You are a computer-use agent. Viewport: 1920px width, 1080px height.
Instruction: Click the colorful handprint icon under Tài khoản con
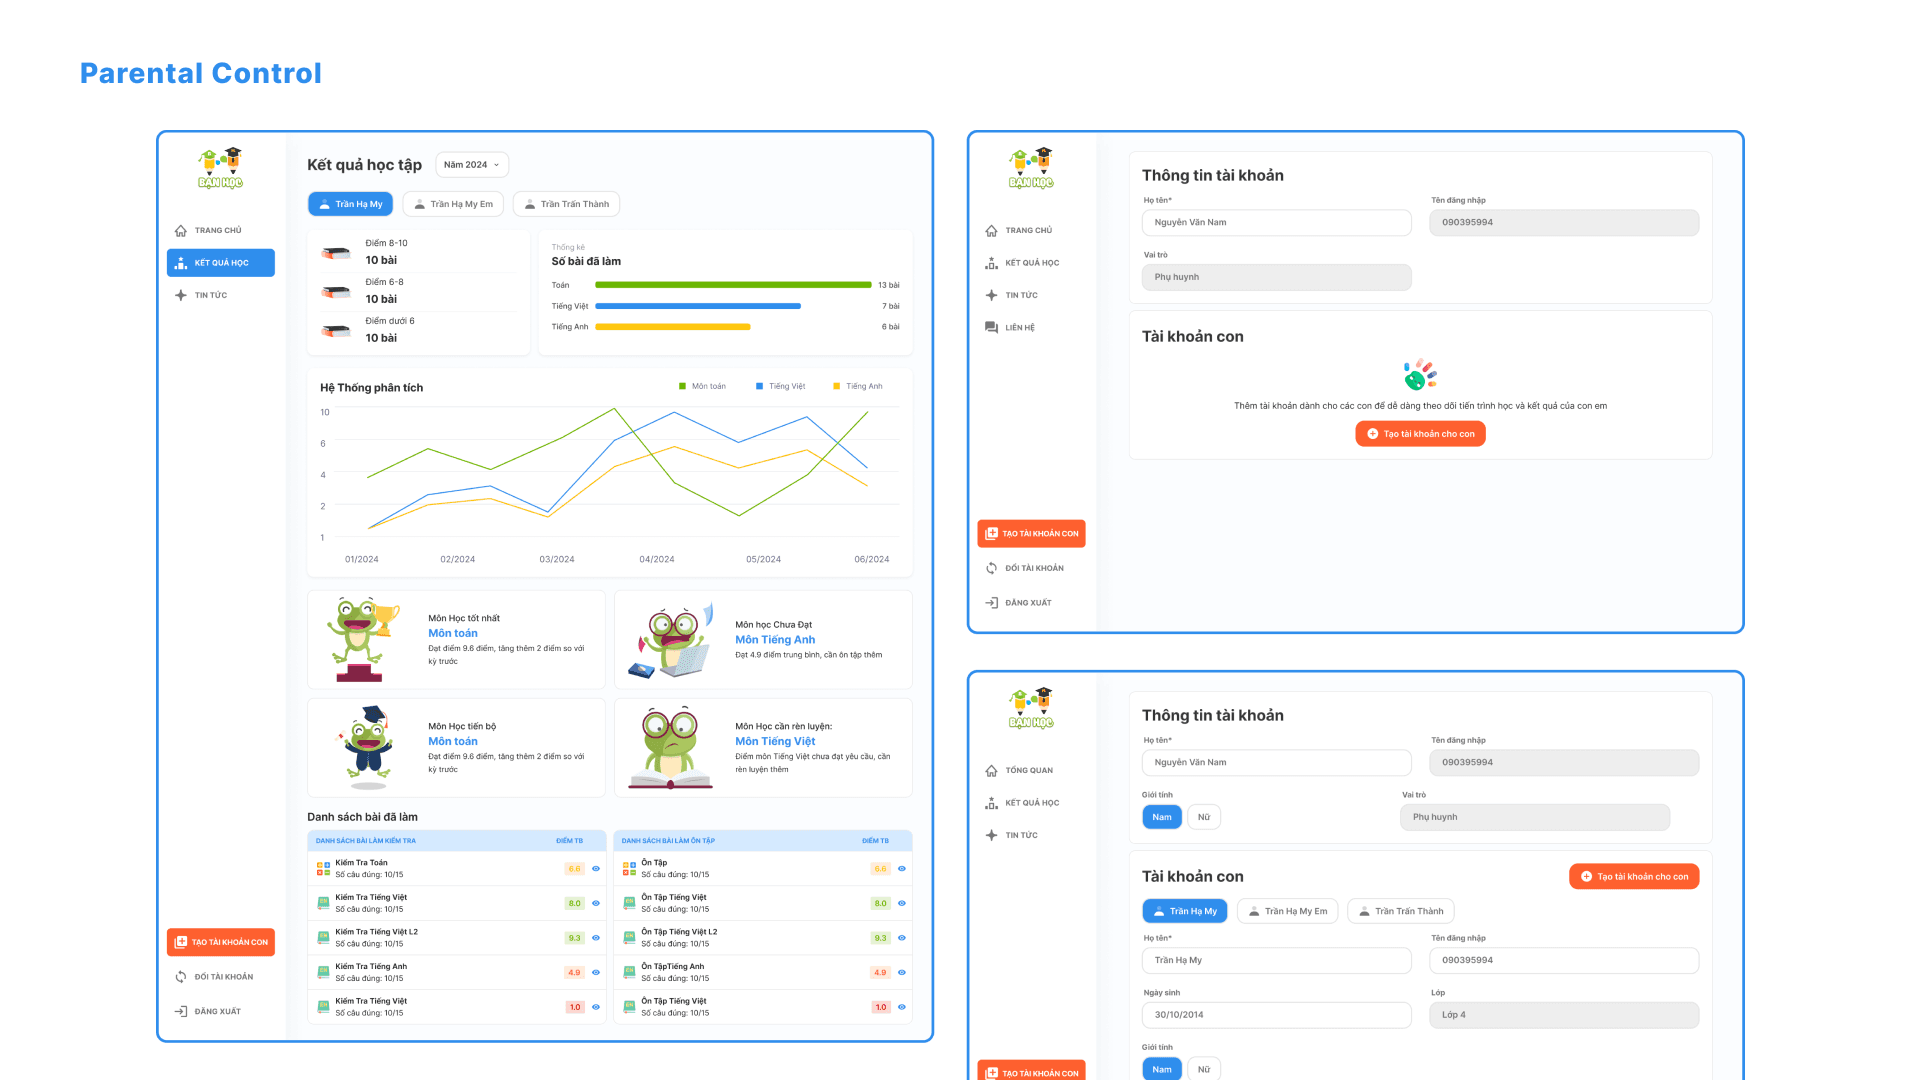tap(1420, 375)
